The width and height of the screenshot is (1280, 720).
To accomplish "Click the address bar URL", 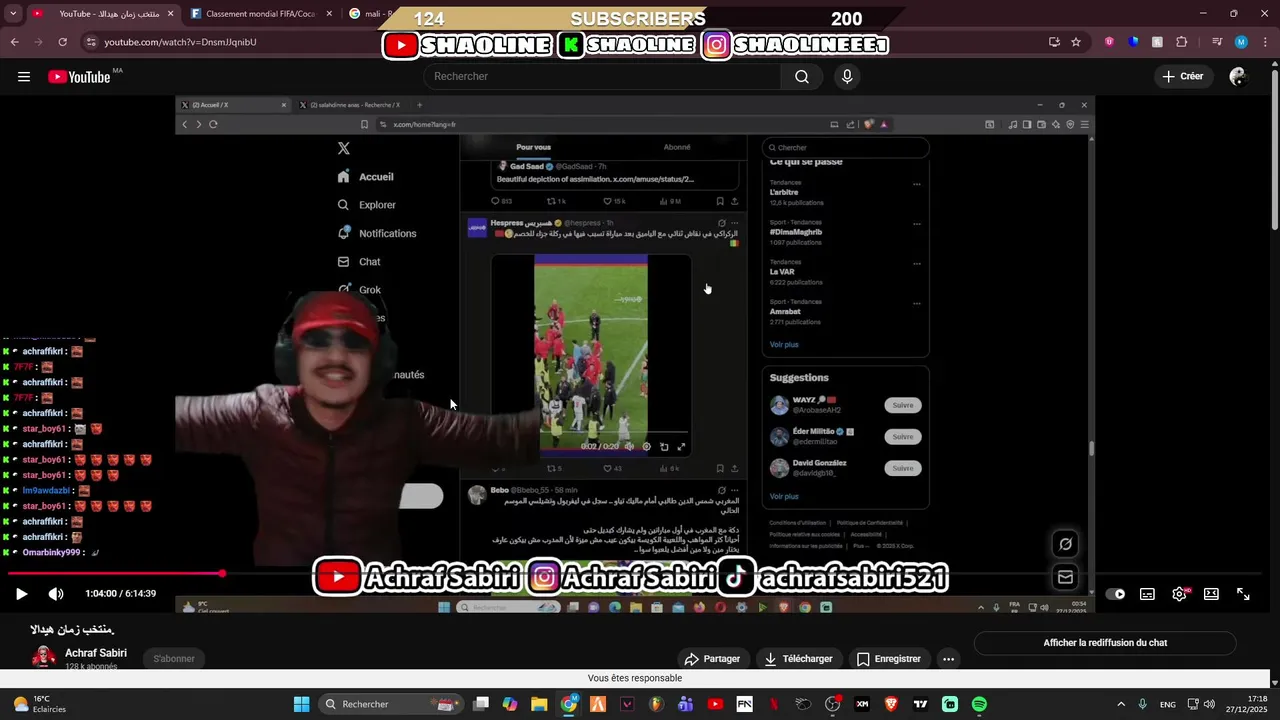I will click(180, 42).
